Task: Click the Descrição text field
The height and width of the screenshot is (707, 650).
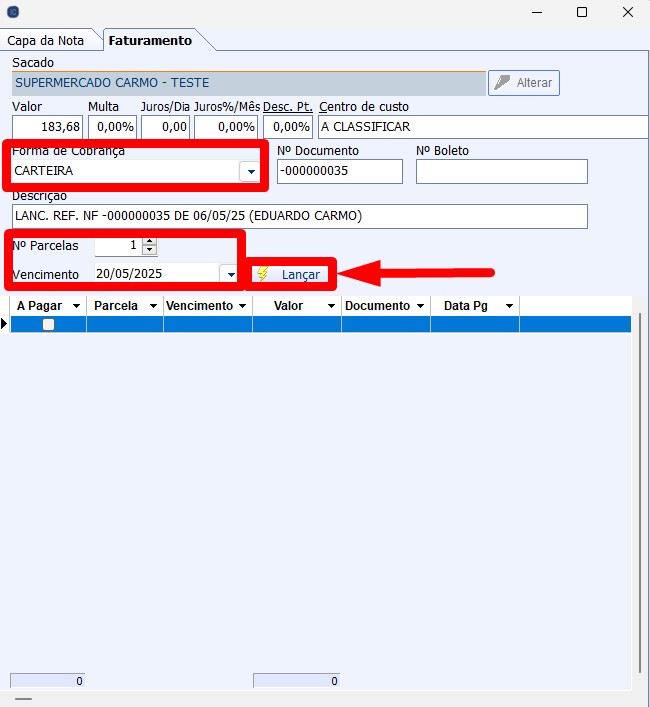Action: click(x=300, y=216)
